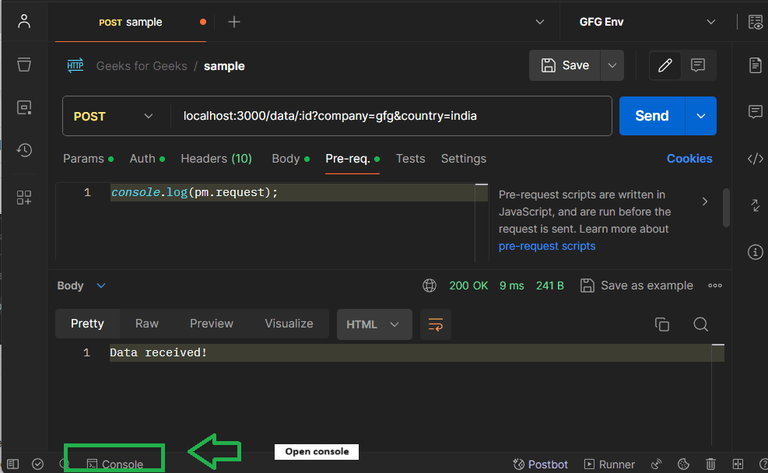This screenshot has width=768, height=473.
Task: Click the edit pencil icon
Action: pyautogui.click(x=665, y=65)
